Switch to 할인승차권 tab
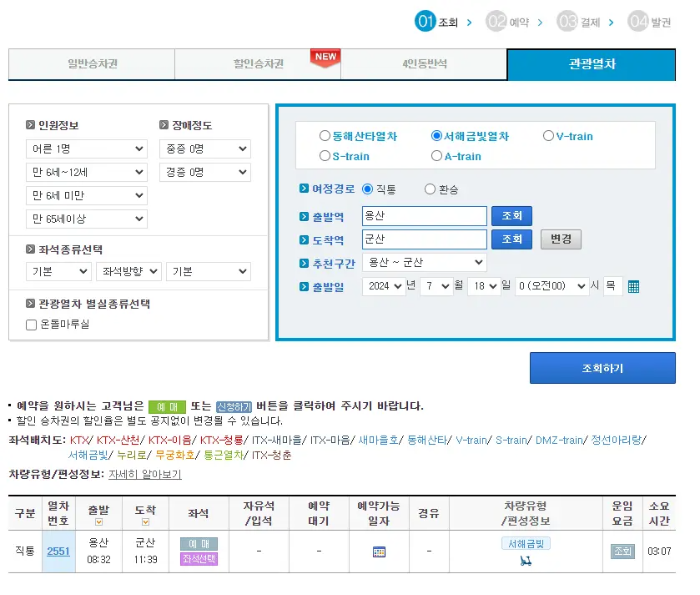This screenshot has width=700, height=595. click(x=258, y=64)
